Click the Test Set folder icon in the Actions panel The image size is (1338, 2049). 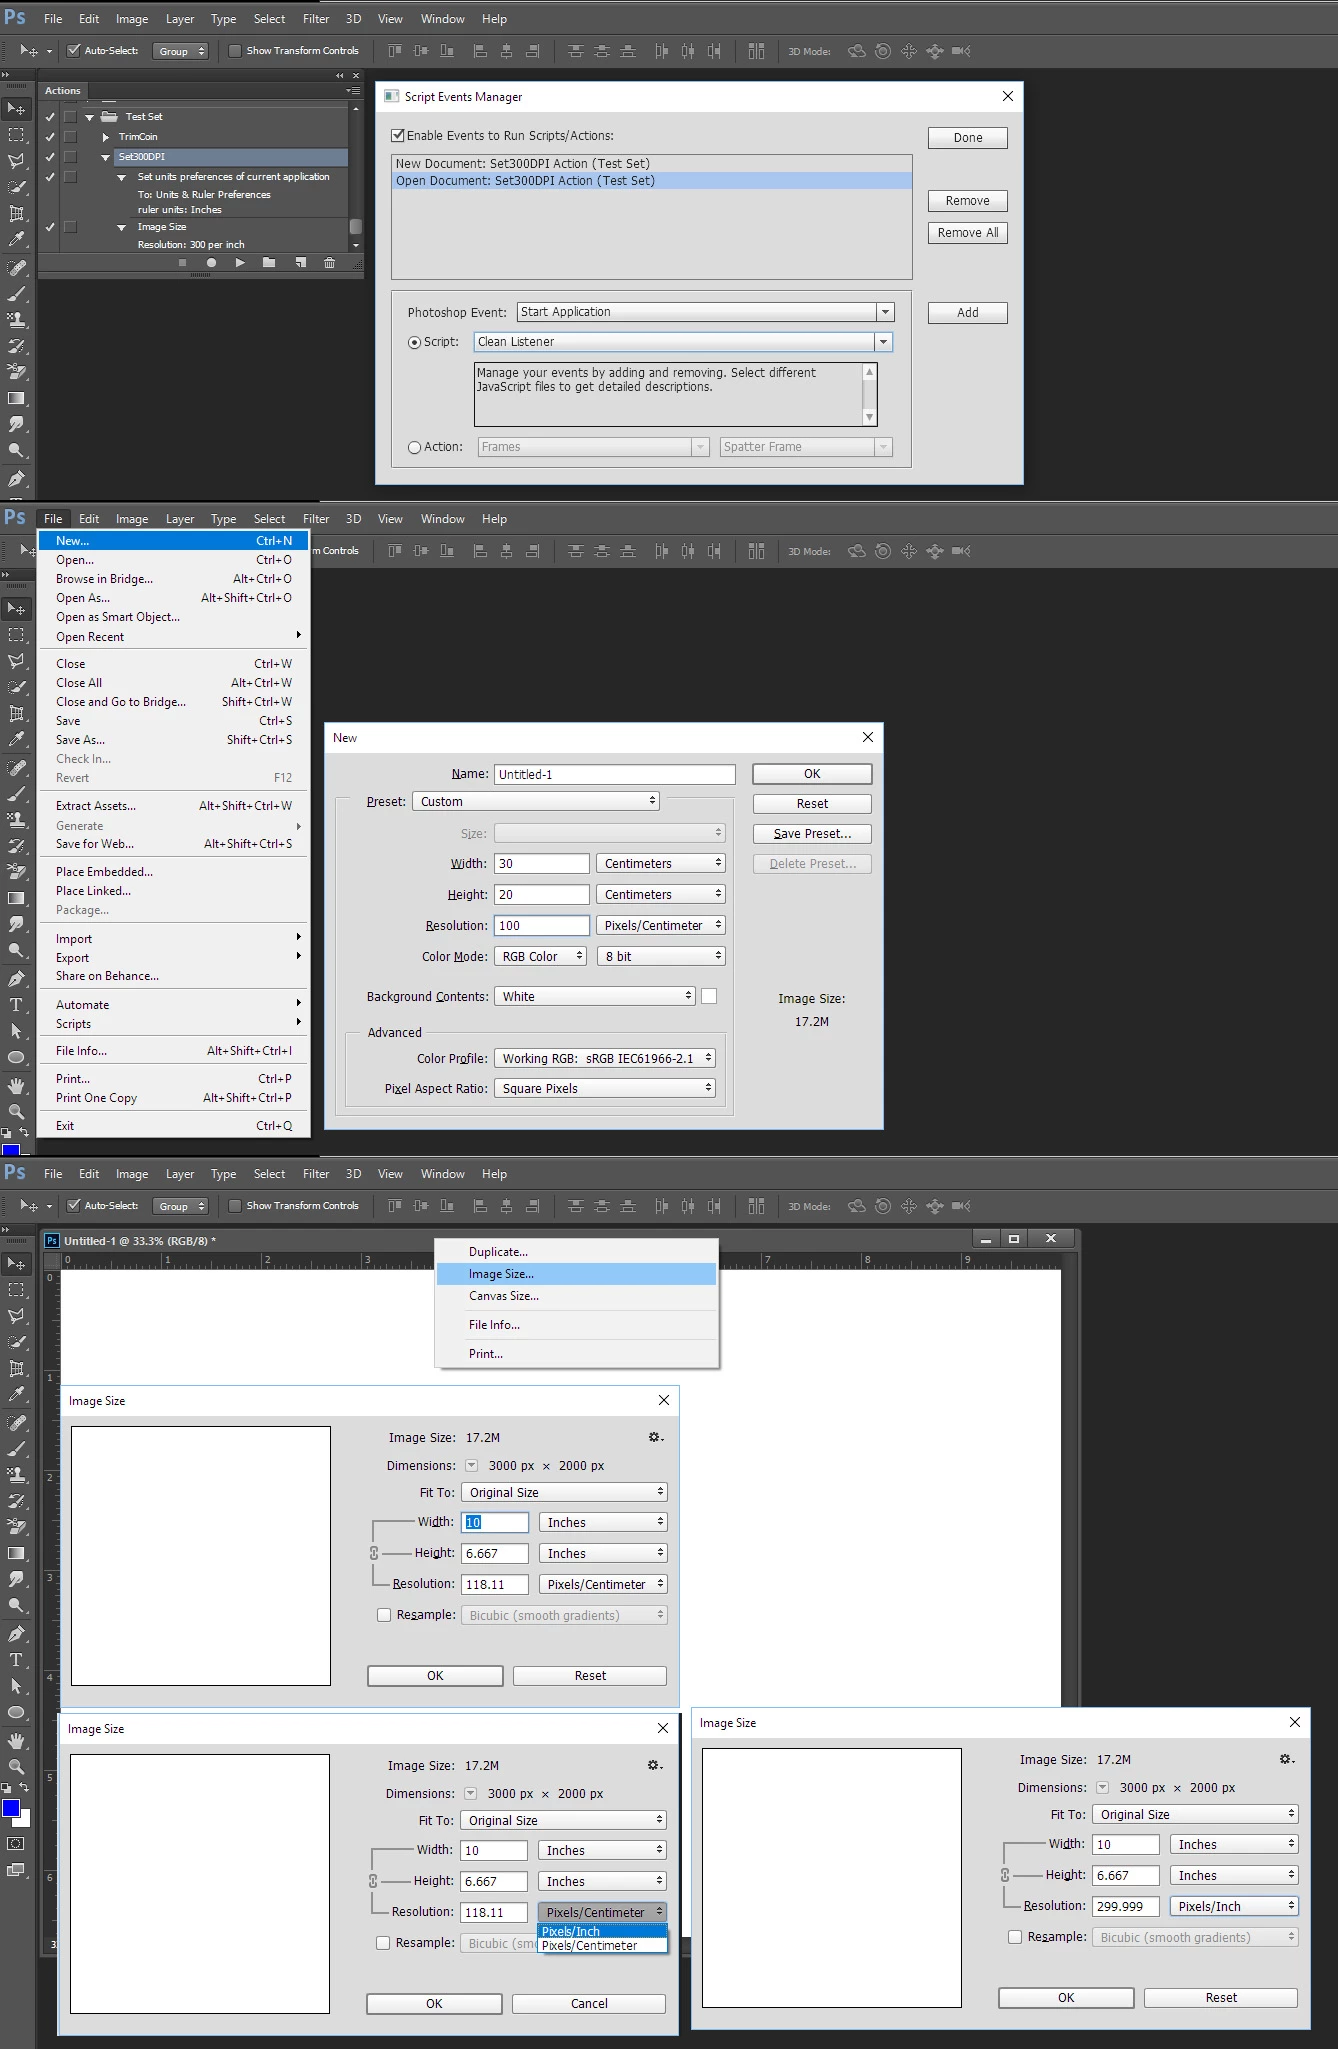pos(110,117)
